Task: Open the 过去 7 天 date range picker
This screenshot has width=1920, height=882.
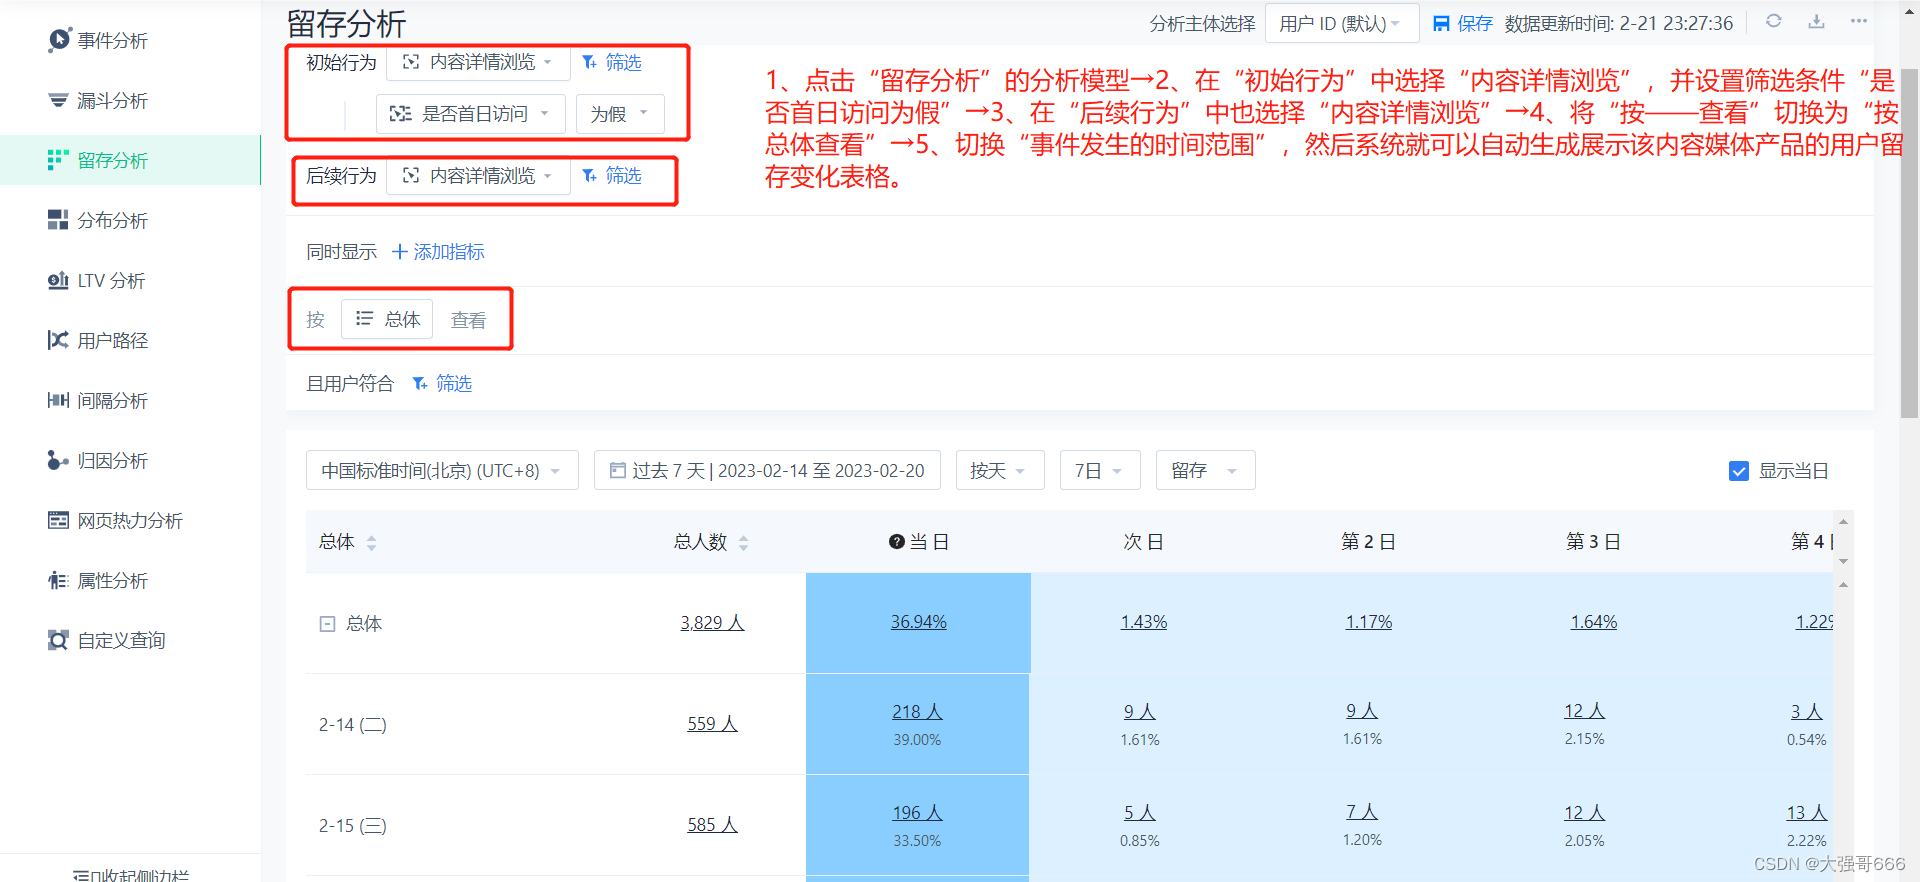Action: [767, 470]
